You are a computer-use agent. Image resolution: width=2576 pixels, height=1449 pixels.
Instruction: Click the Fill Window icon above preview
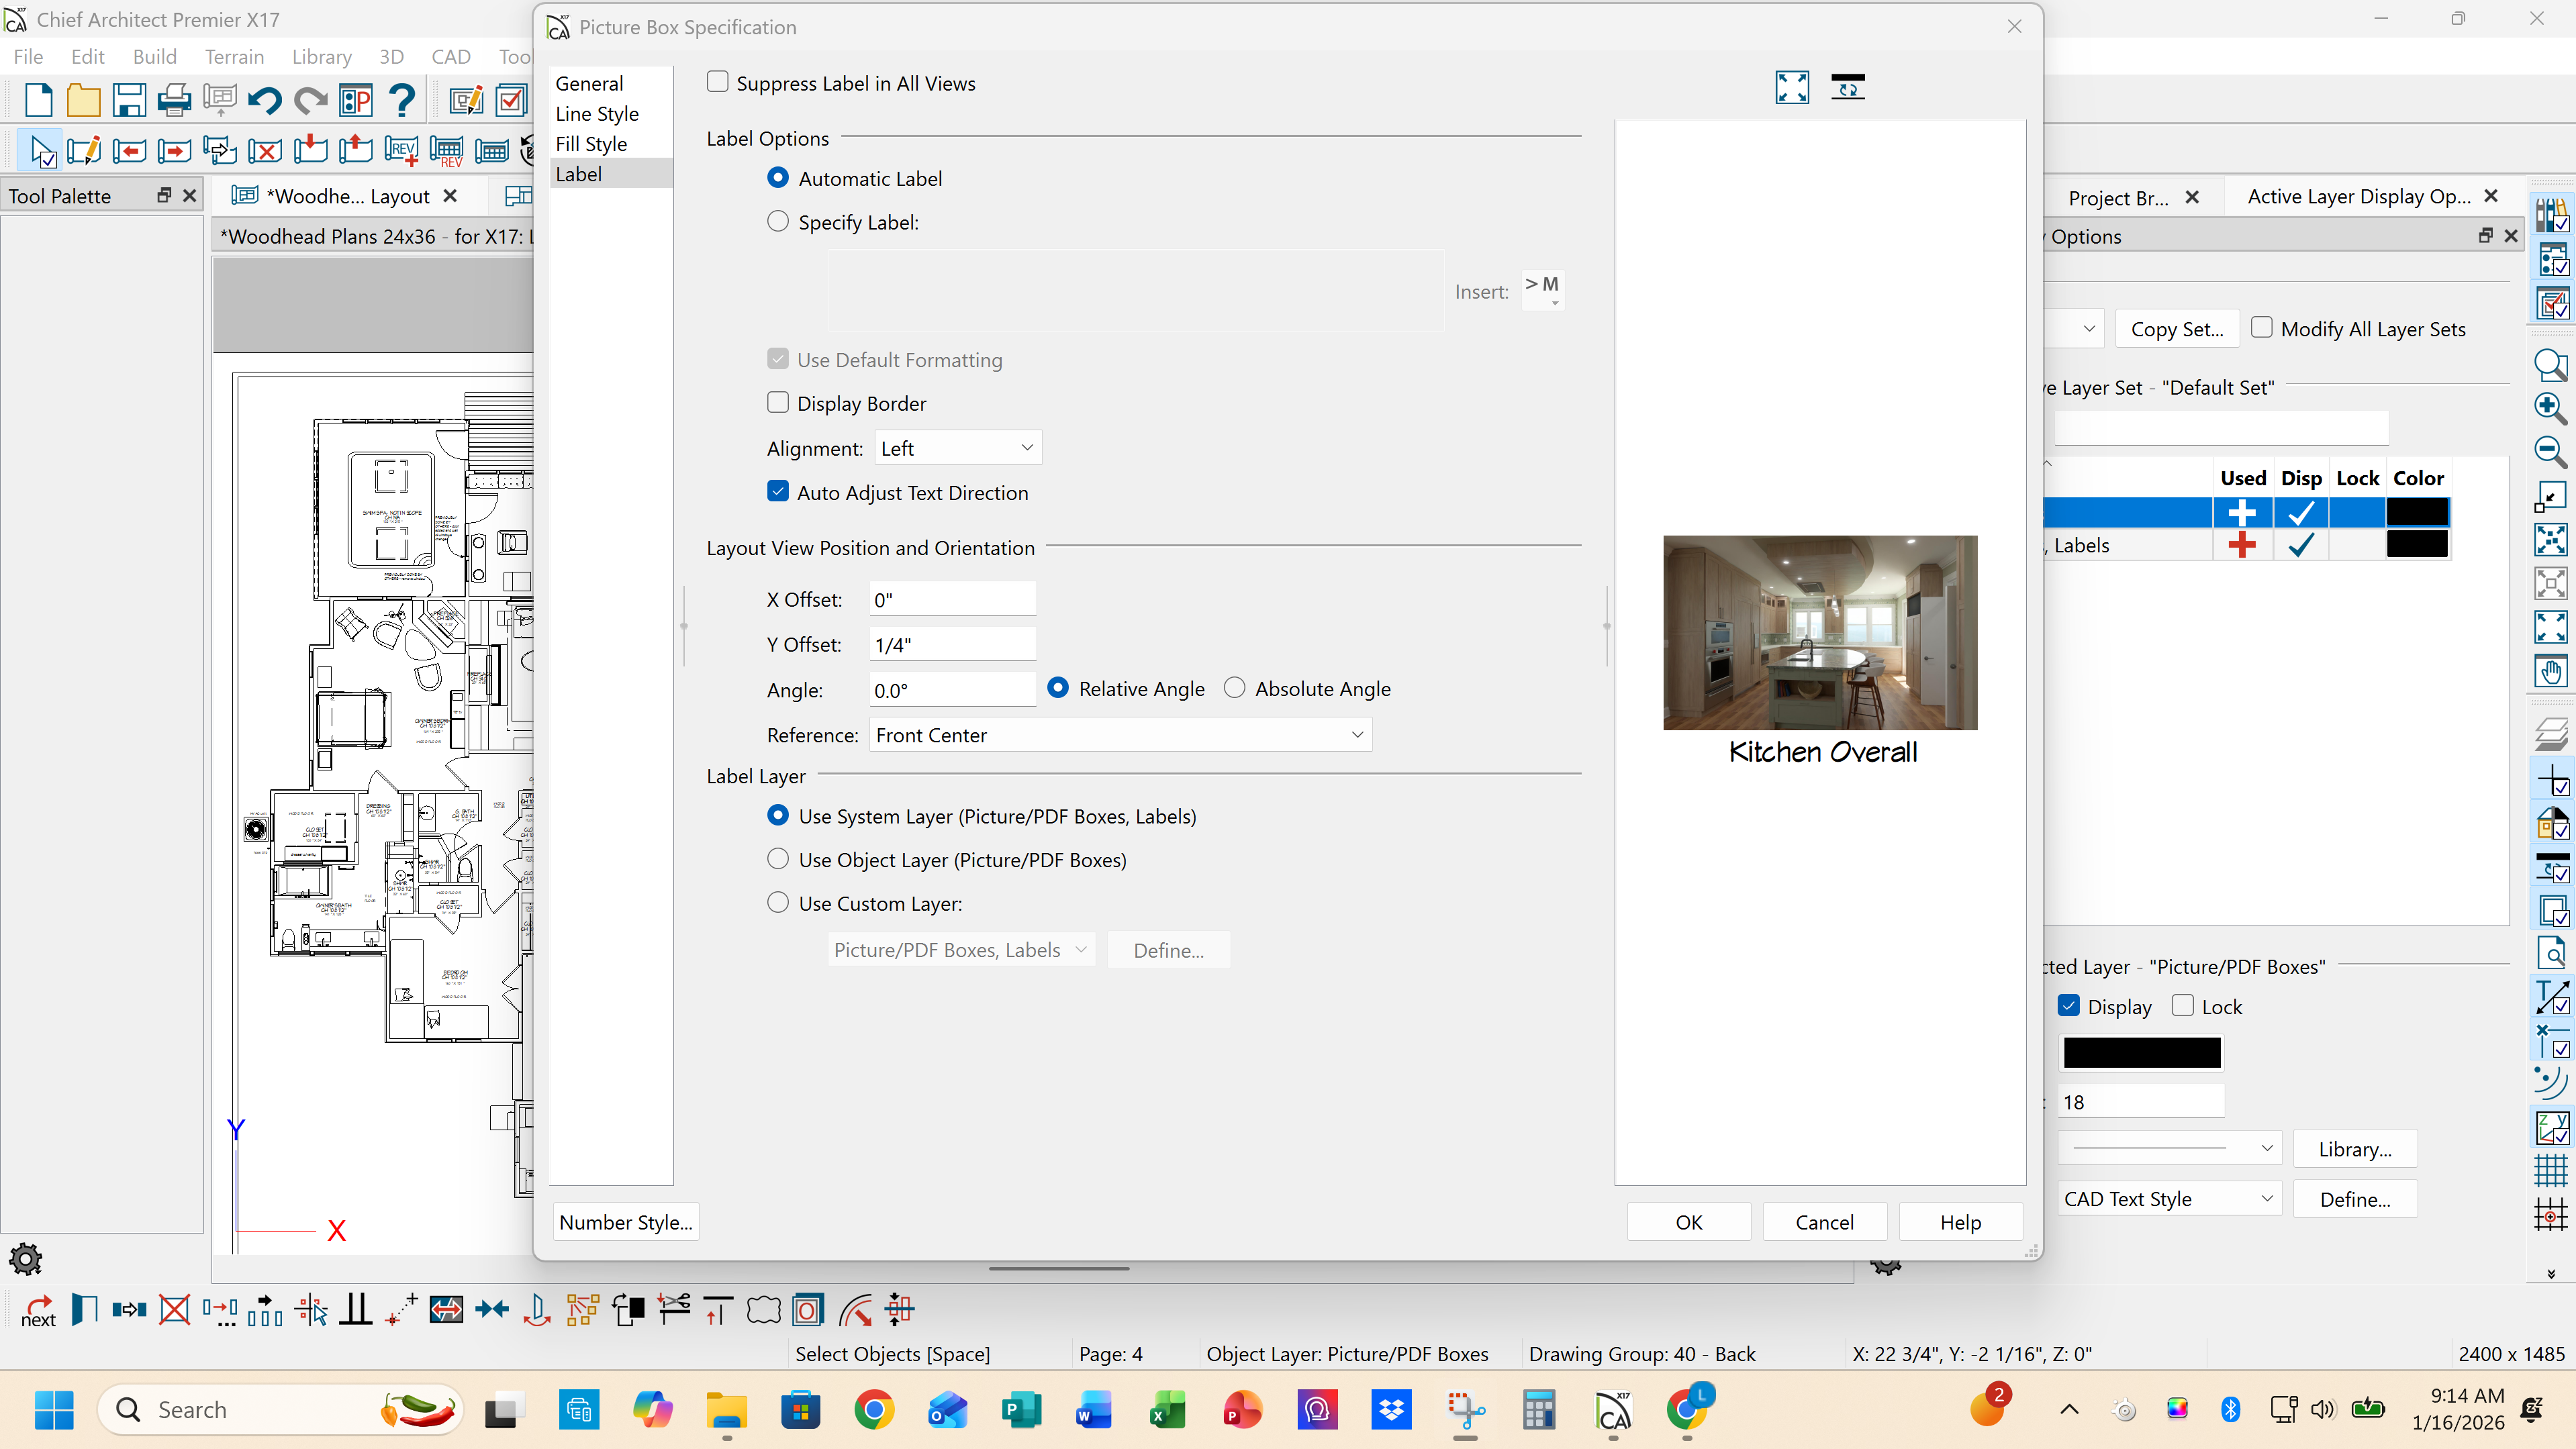(1791, 87)
